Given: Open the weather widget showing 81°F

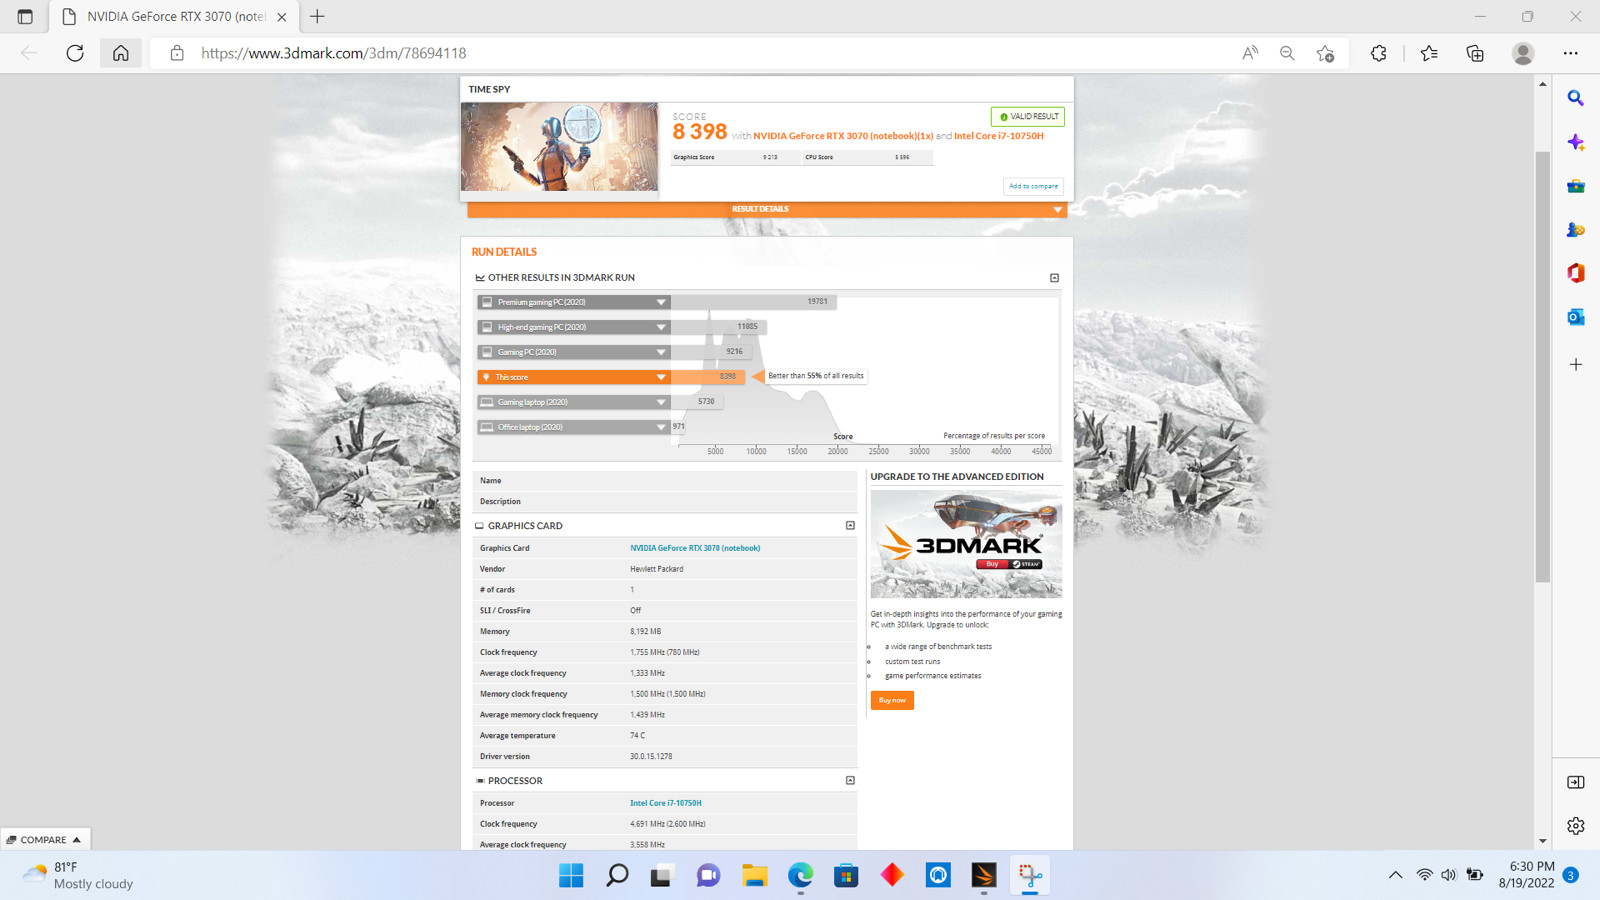Looking at the screenshot, I should tap(80, 875).
